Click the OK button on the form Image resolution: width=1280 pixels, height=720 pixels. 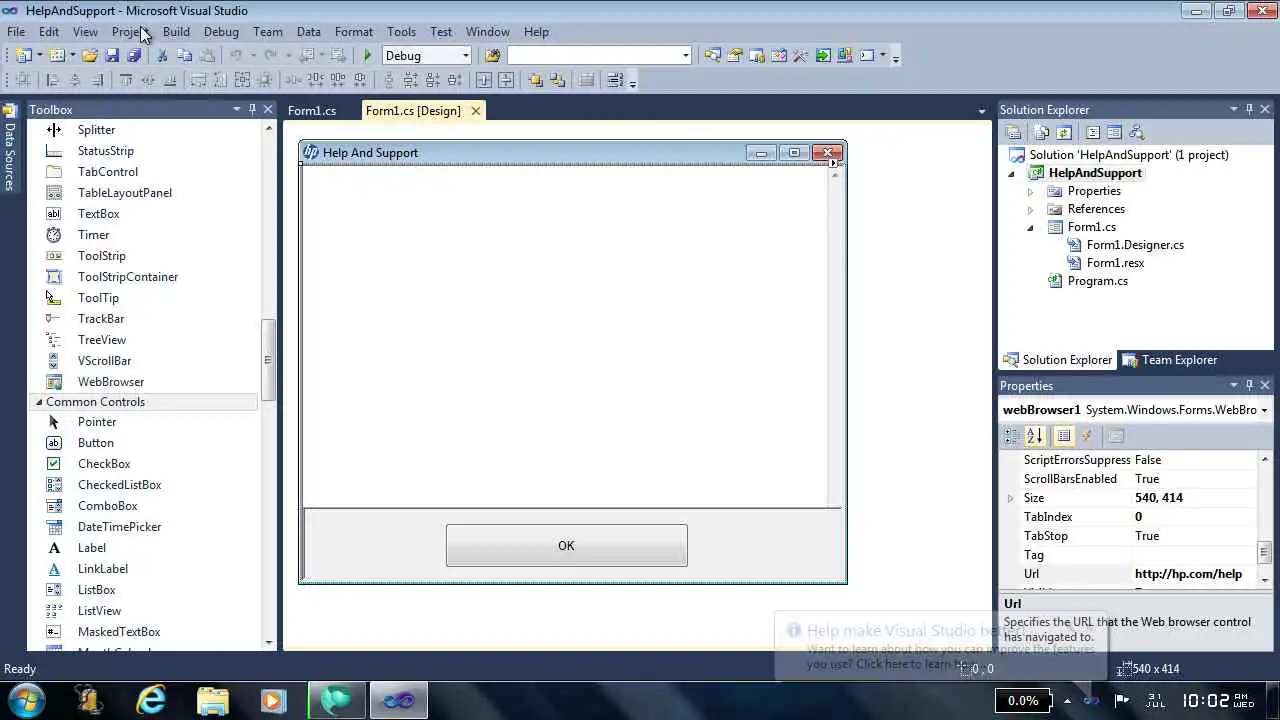[566, 546]
